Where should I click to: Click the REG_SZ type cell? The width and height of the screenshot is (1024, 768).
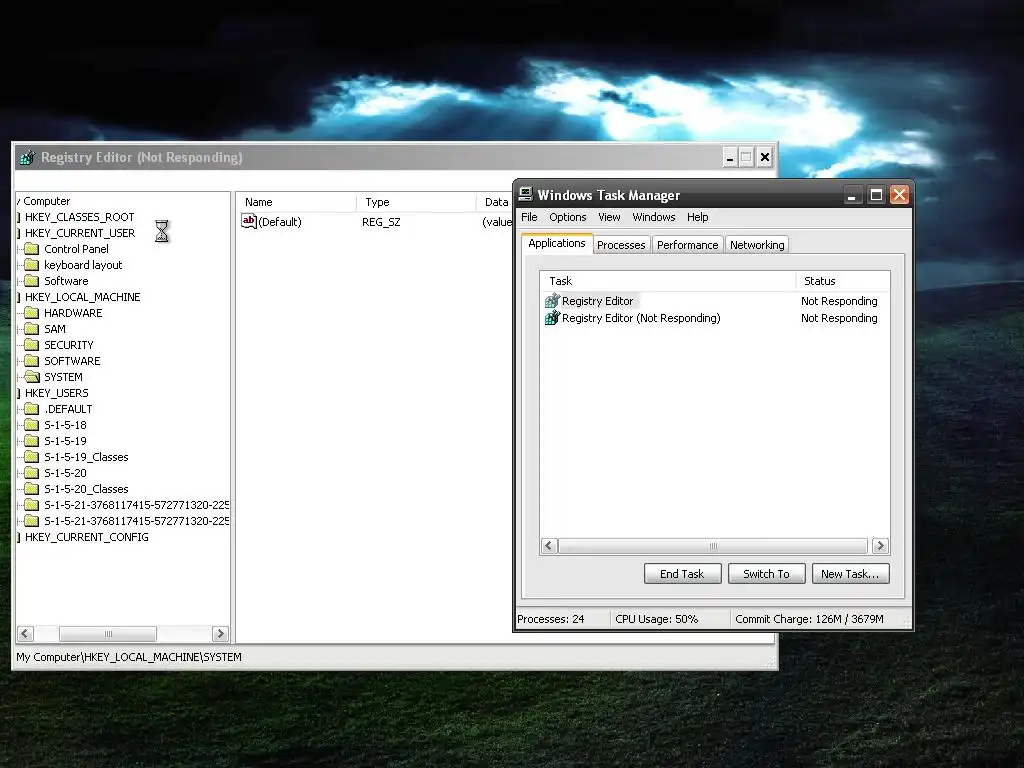pos(381,222)
